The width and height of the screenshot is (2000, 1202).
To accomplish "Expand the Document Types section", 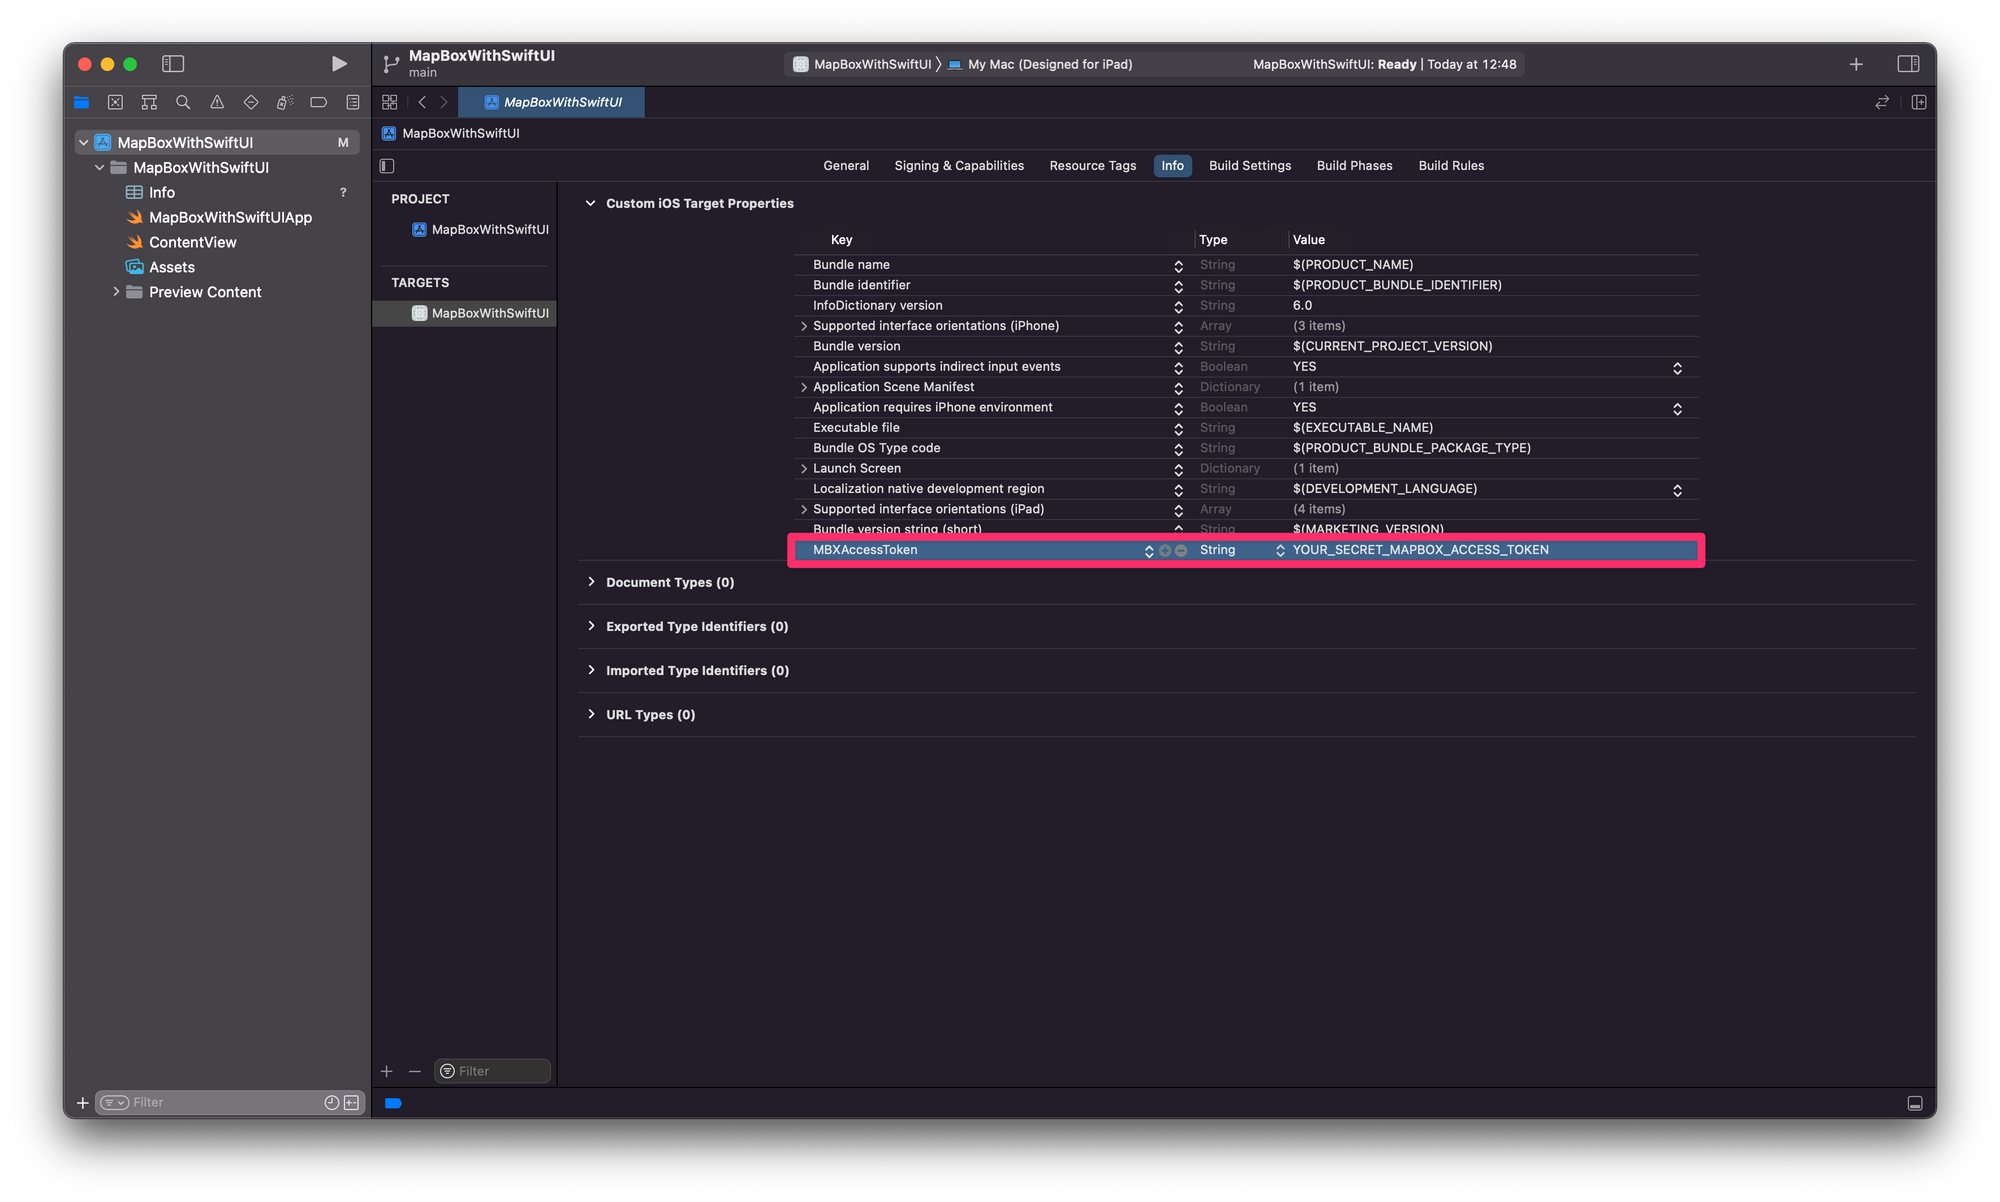I will pyautogui.click(x=591, y=582).
